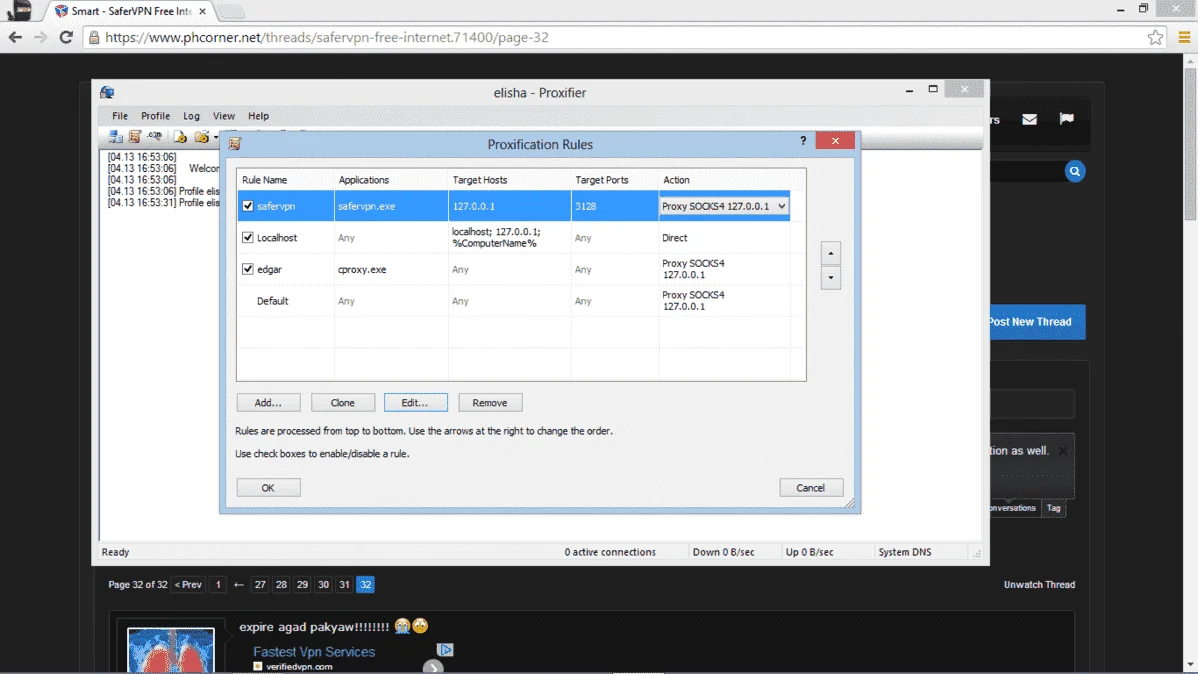The image size is (1198, 674).
Task: Uncheck the safervpn rule checkbox
Action: point(248,206)
